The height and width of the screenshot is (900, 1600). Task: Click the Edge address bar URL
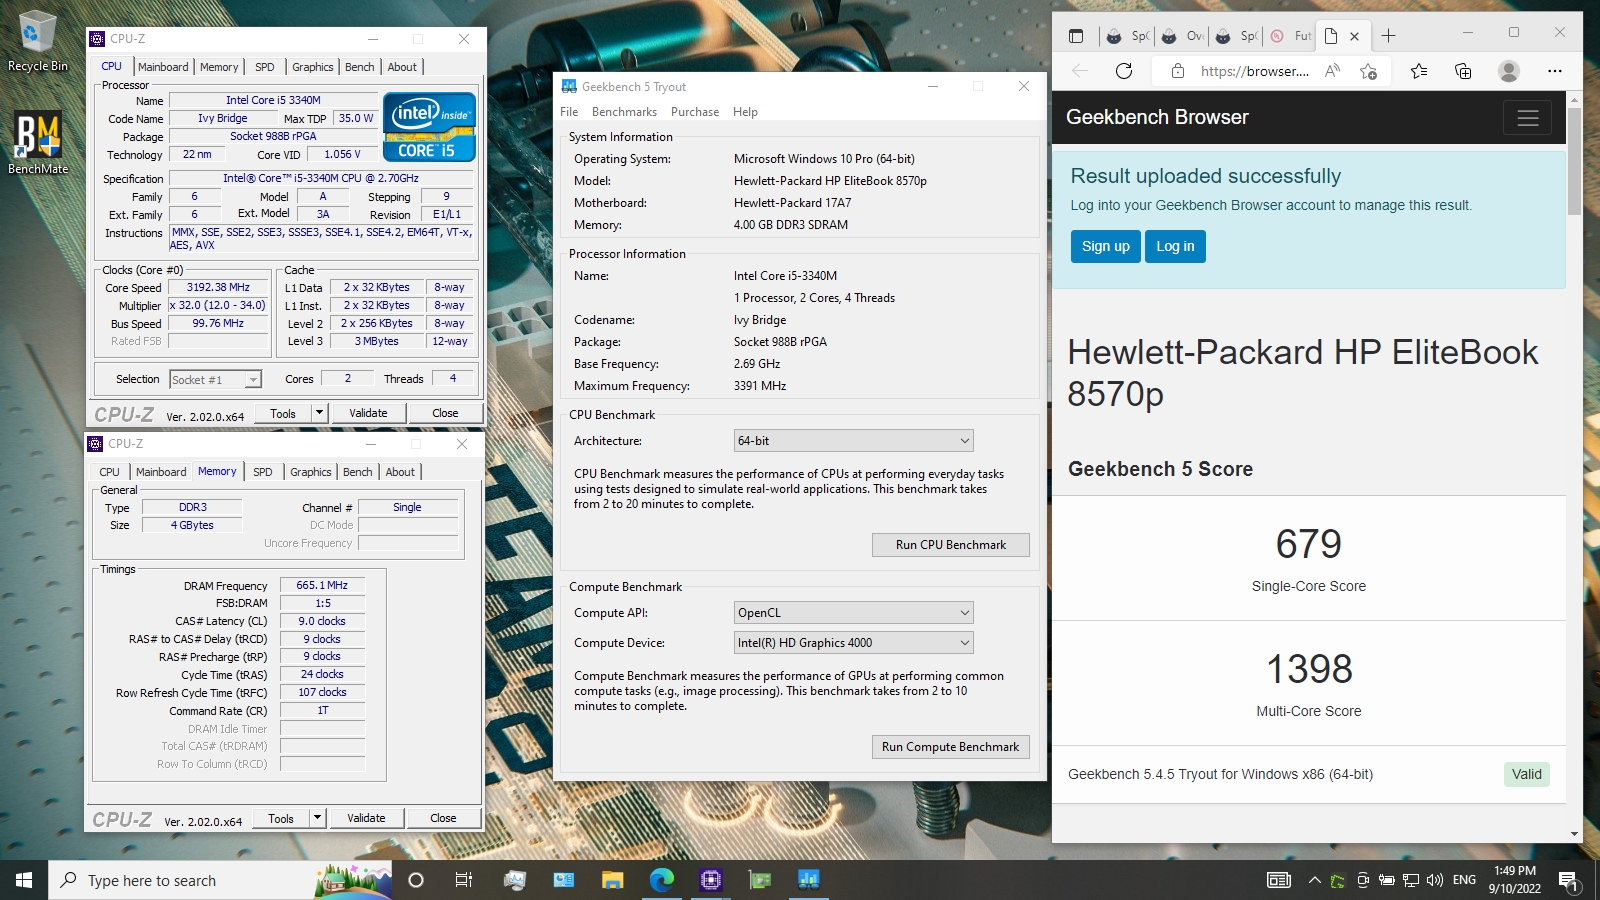(1254, 71)
